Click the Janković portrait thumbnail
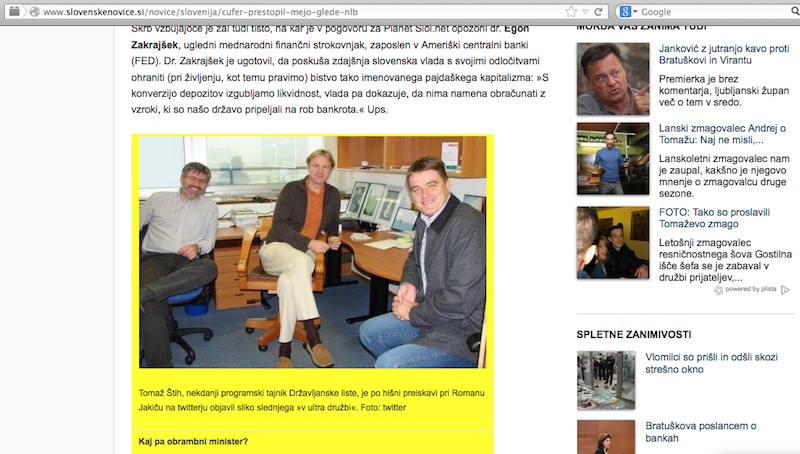800x454 pixels. (613, 79)
